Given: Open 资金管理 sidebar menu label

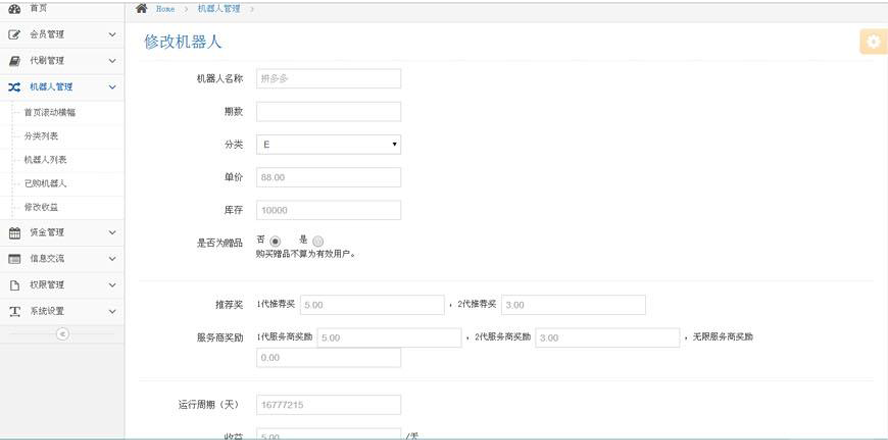Looking at the screenshot, I should click(47, 232).
